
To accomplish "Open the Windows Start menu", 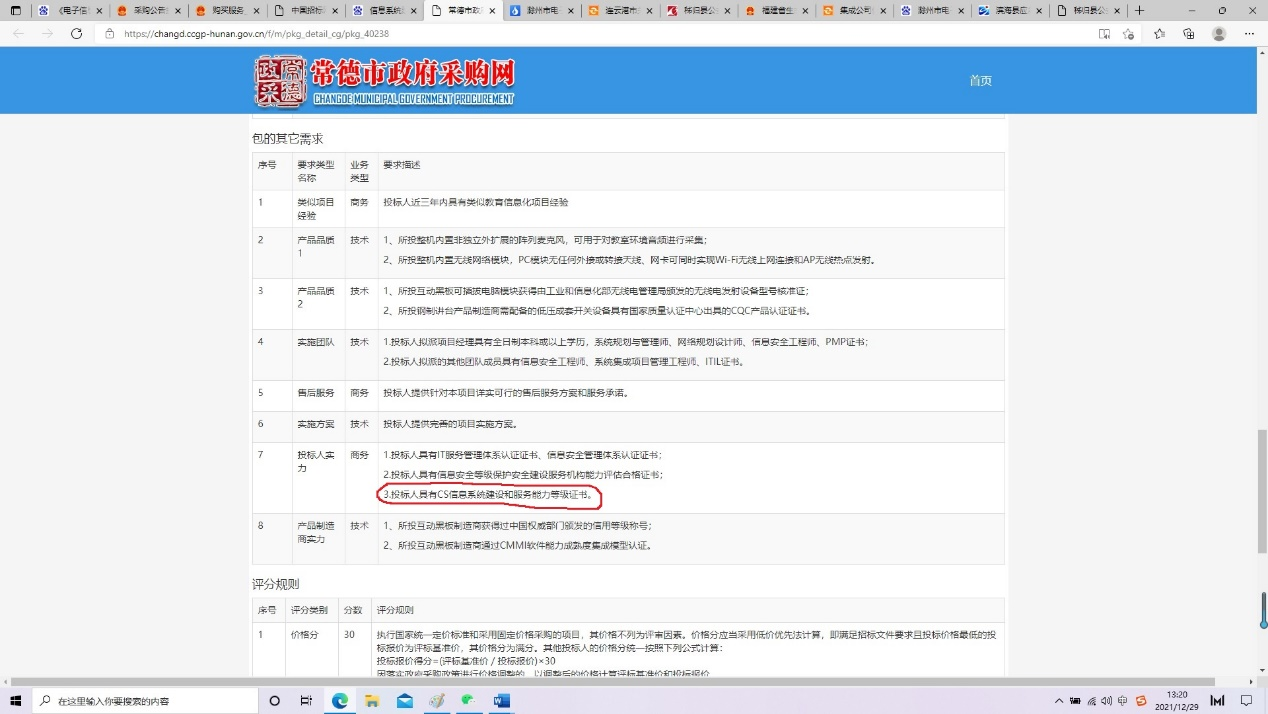I will click(x=16, y=701).
